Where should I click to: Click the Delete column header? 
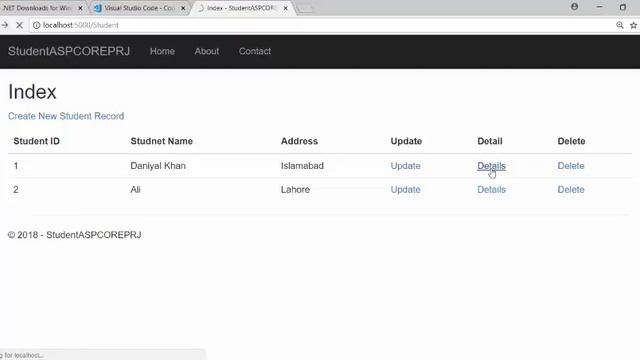coord(571,141)
